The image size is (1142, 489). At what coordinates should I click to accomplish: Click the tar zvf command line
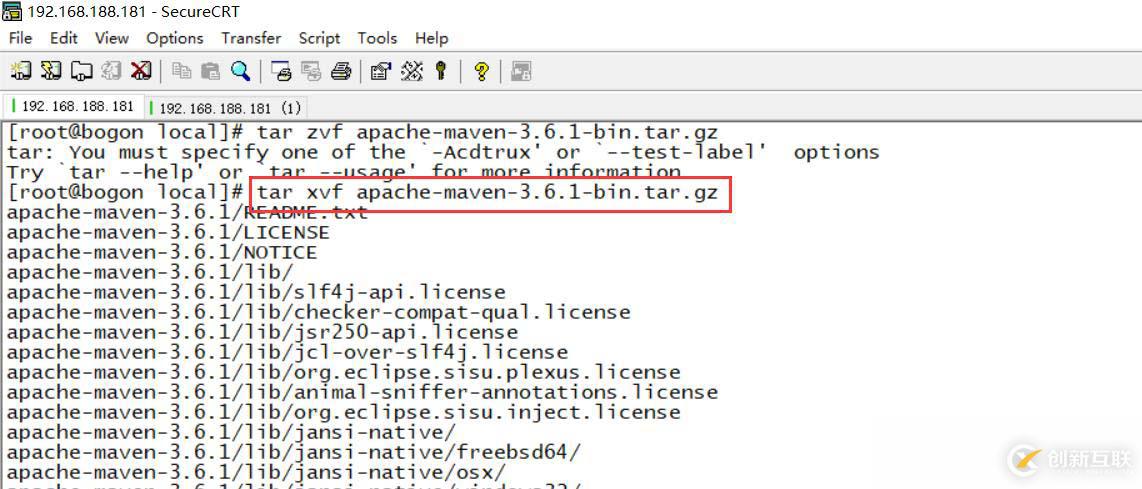363,133
